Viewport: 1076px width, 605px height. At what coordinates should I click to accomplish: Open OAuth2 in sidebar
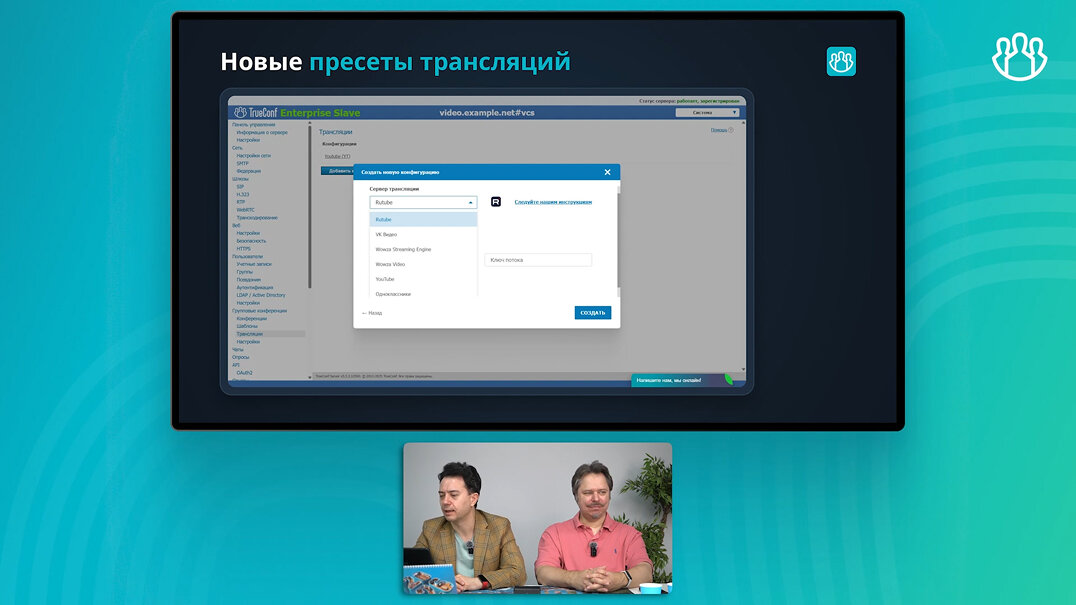click(x=244, y=372)
